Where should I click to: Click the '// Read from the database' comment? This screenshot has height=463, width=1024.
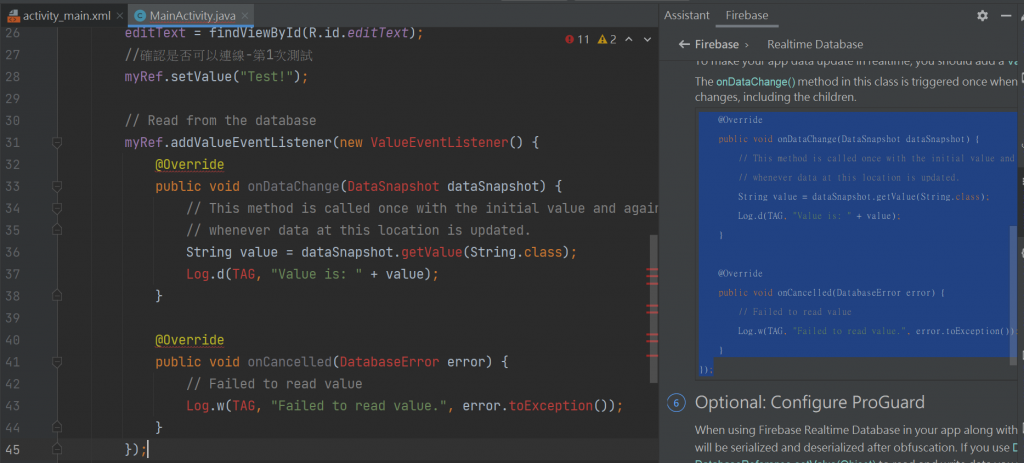220,121
